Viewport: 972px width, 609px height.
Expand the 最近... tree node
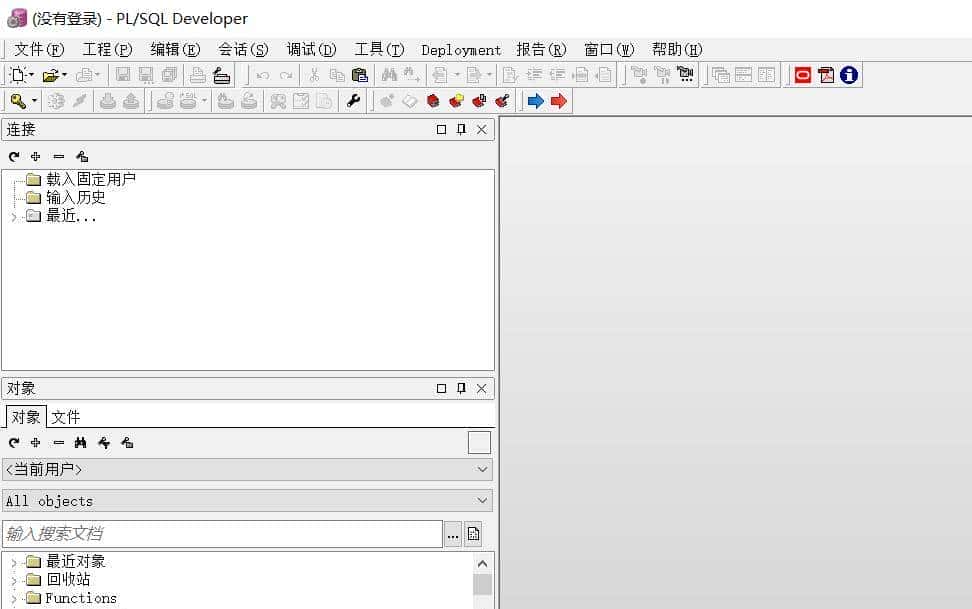pyautogui.click(x=14, y=215)
